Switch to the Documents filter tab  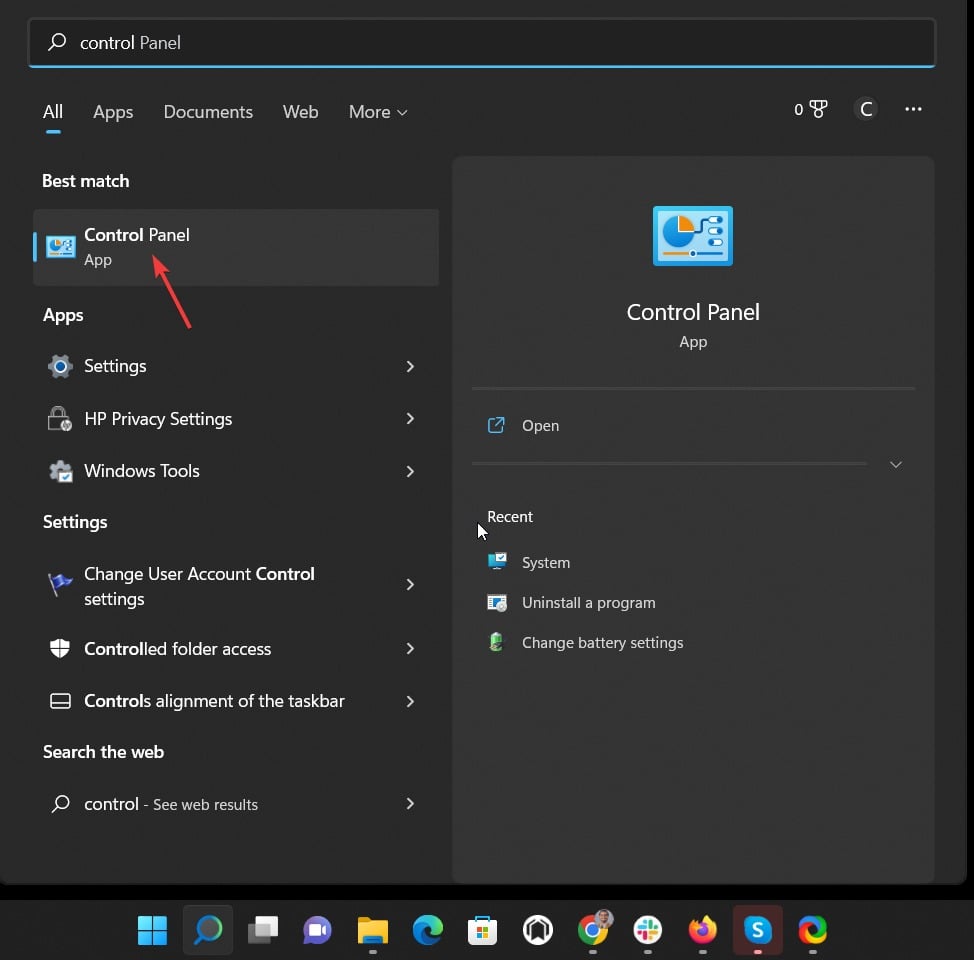pyautogui.click(x=208, y=112)
